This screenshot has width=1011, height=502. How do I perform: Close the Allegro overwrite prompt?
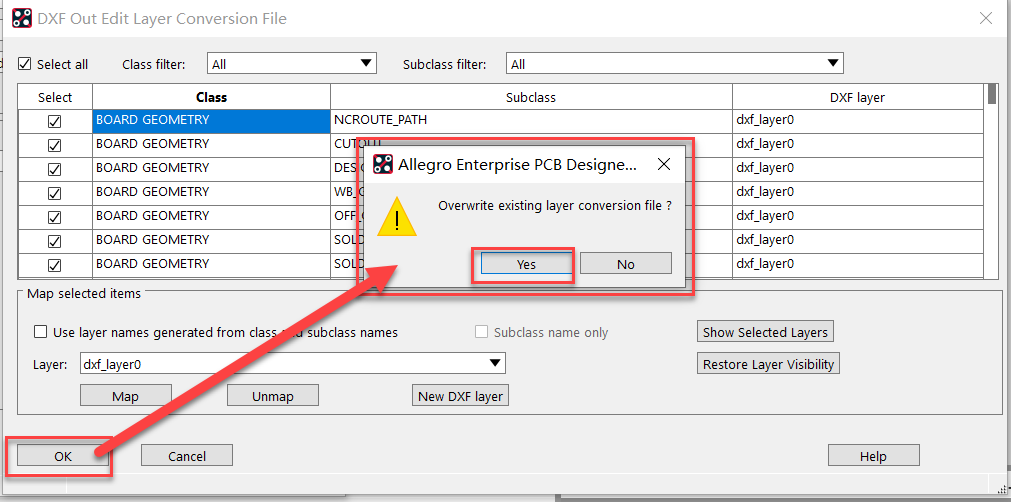click(663, 164)
